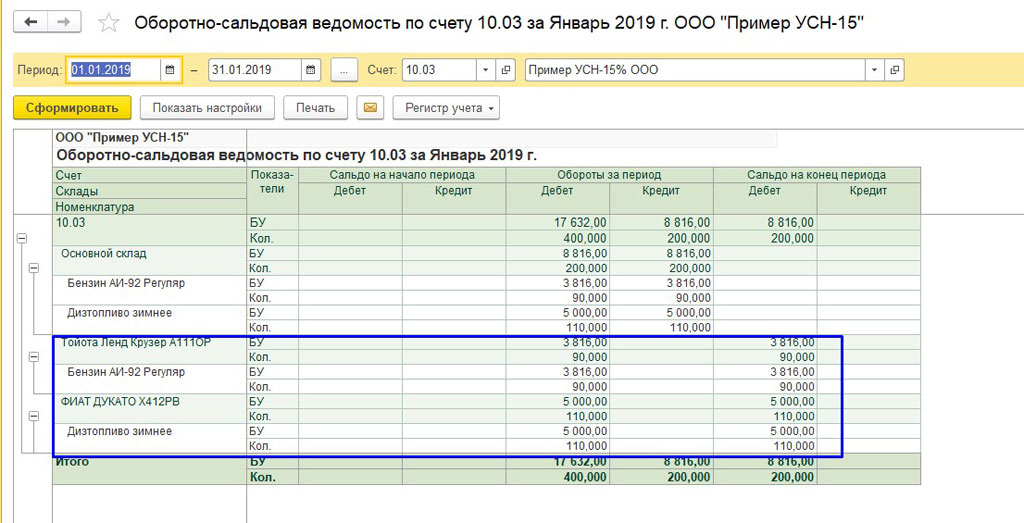
Task: Expand the organization Пример УСН-15% dropdown
Action: tap(874, 70)
